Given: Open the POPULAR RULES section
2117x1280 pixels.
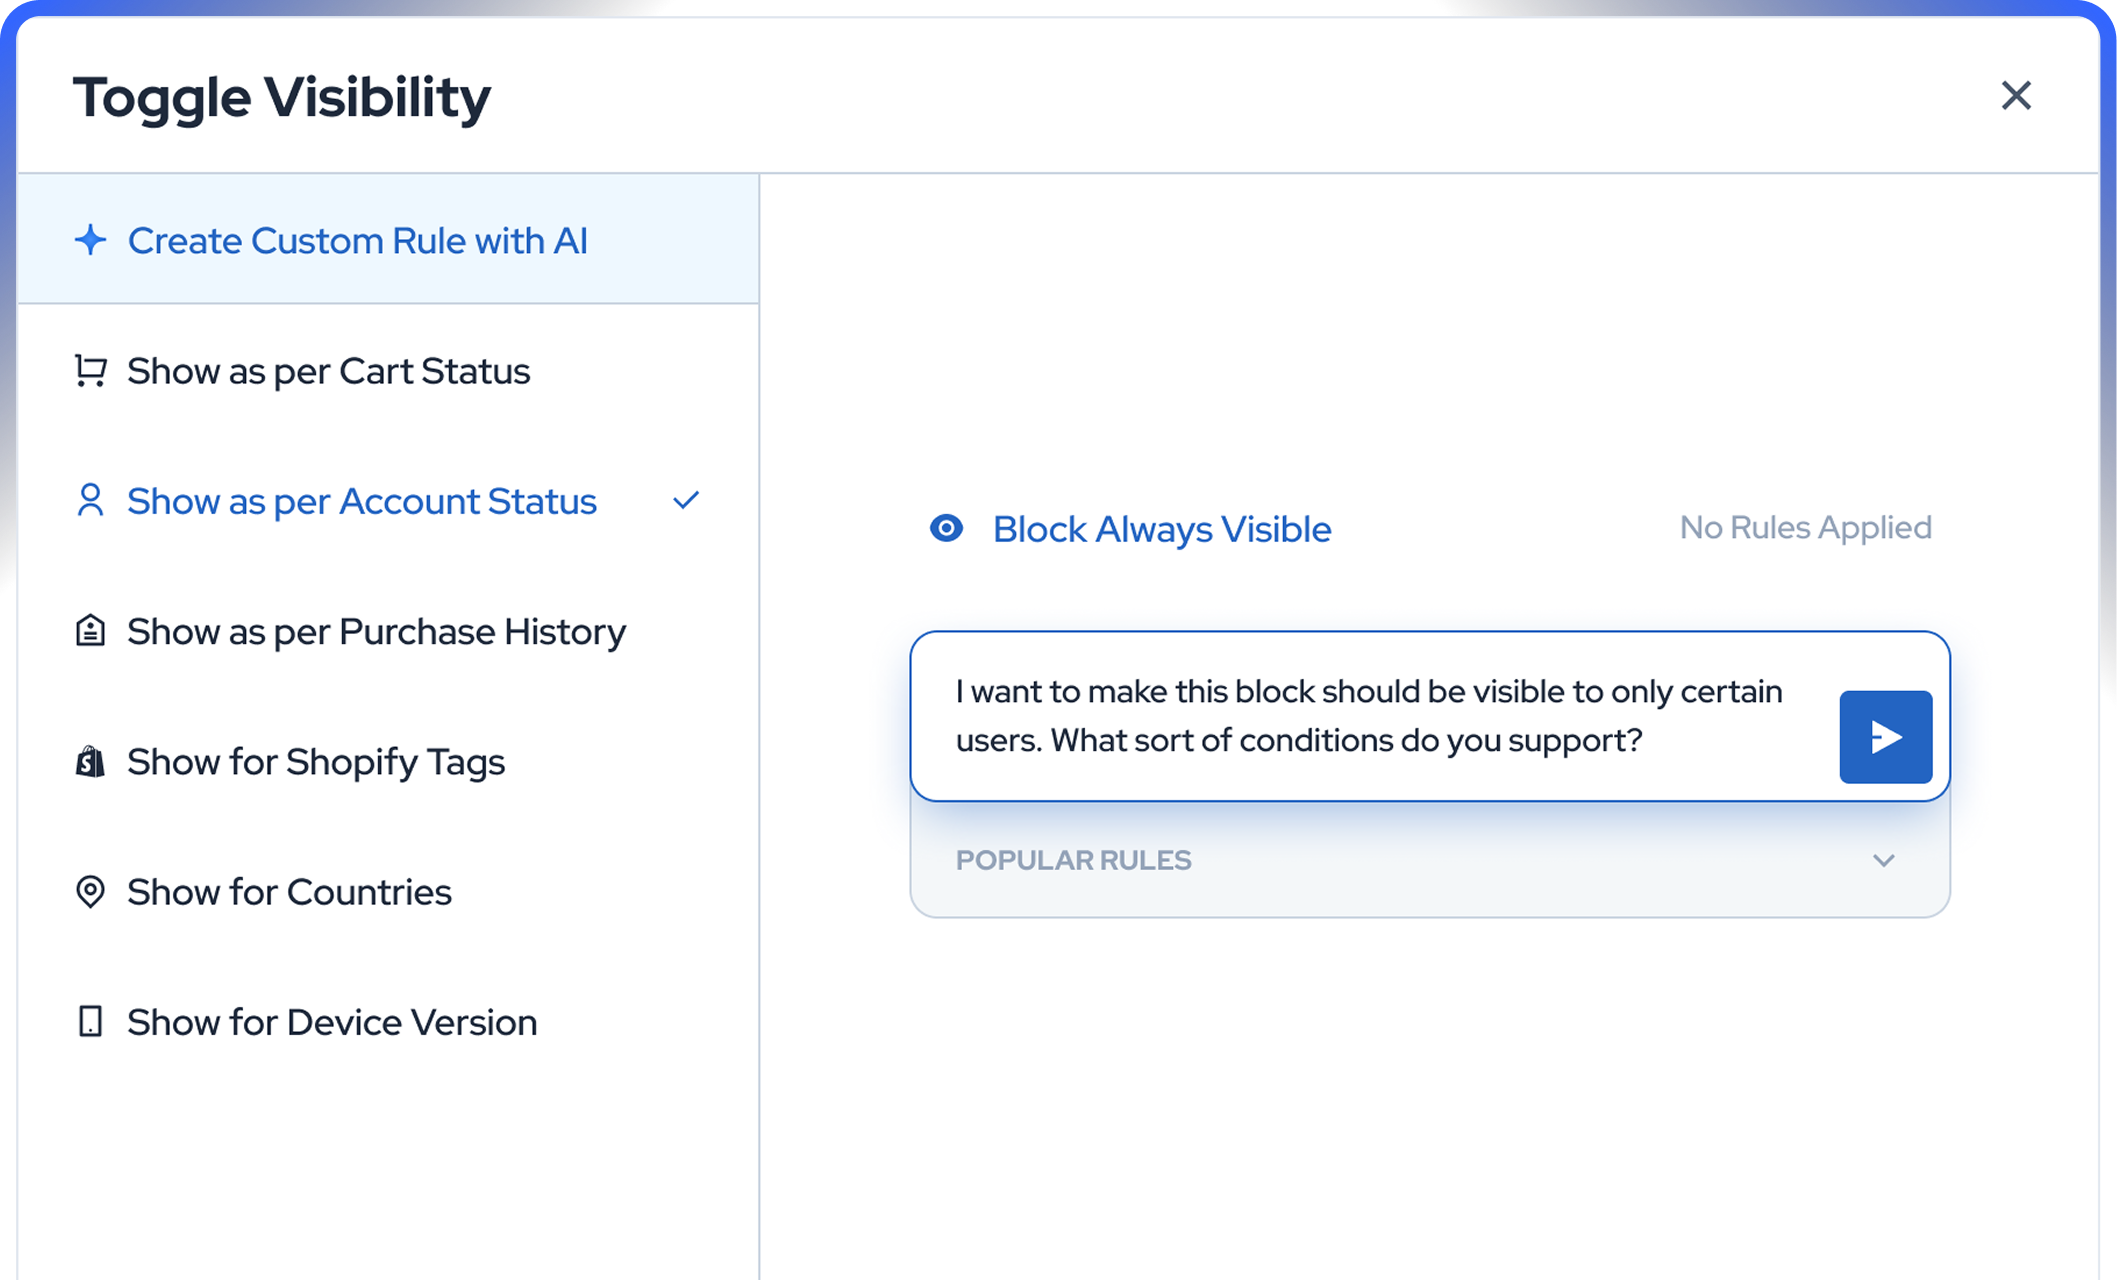Looking at the screenshot, I should [1073, 861].
